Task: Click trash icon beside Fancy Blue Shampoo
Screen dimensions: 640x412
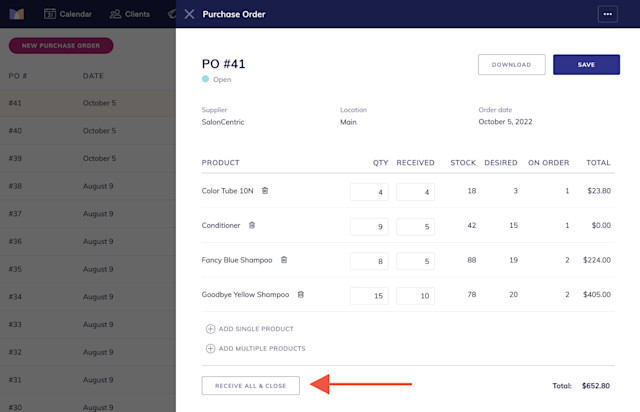Action: coord(284,260)
